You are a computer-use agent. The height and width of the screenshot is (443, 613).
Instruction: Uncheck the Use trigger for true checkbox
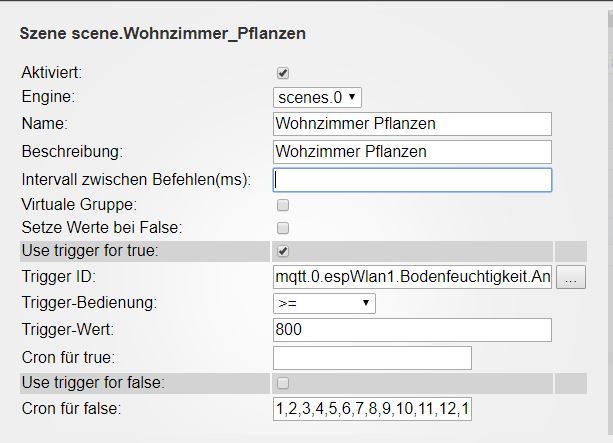point(282,250)
